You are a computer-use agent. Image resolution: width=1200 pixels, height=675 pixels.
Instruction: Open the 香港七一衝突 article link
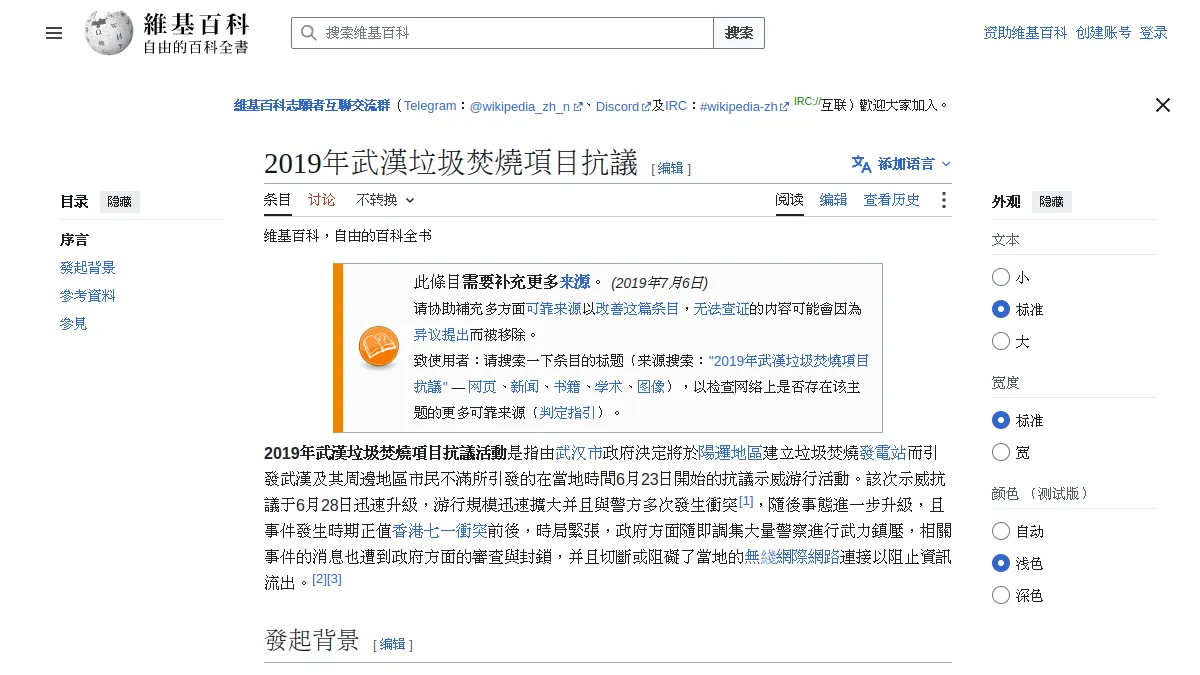click(440, 531)
